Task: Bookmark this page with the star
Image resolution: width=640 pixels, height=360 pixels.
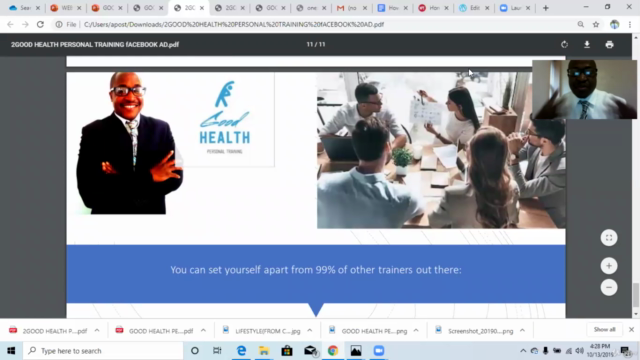Action: click(596, 24)
